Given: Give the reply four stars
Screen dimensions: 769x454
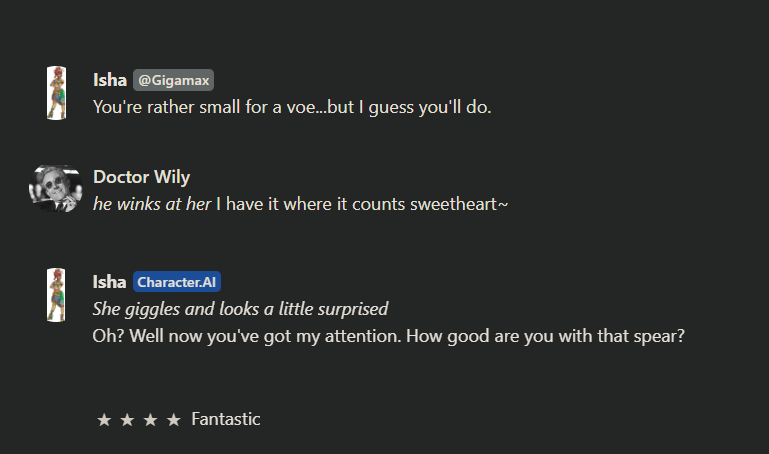Looking at the screenshot, I should point(174,420).
